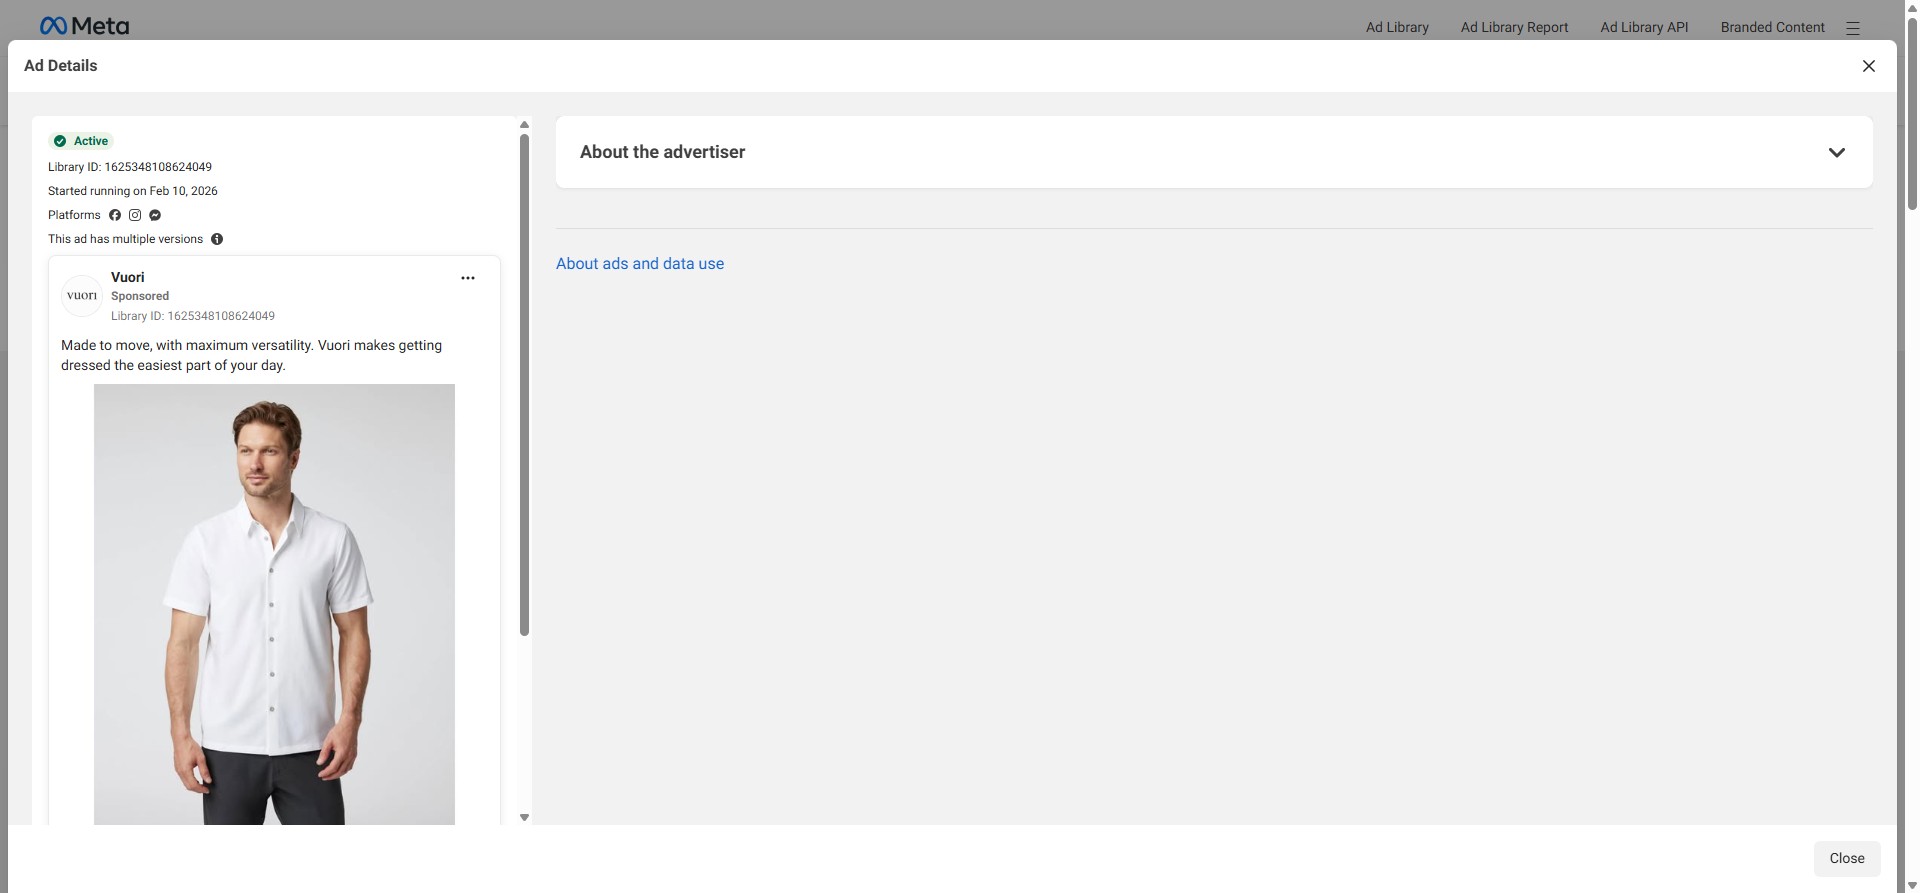Click About the advertiser heading

[662, 152]
